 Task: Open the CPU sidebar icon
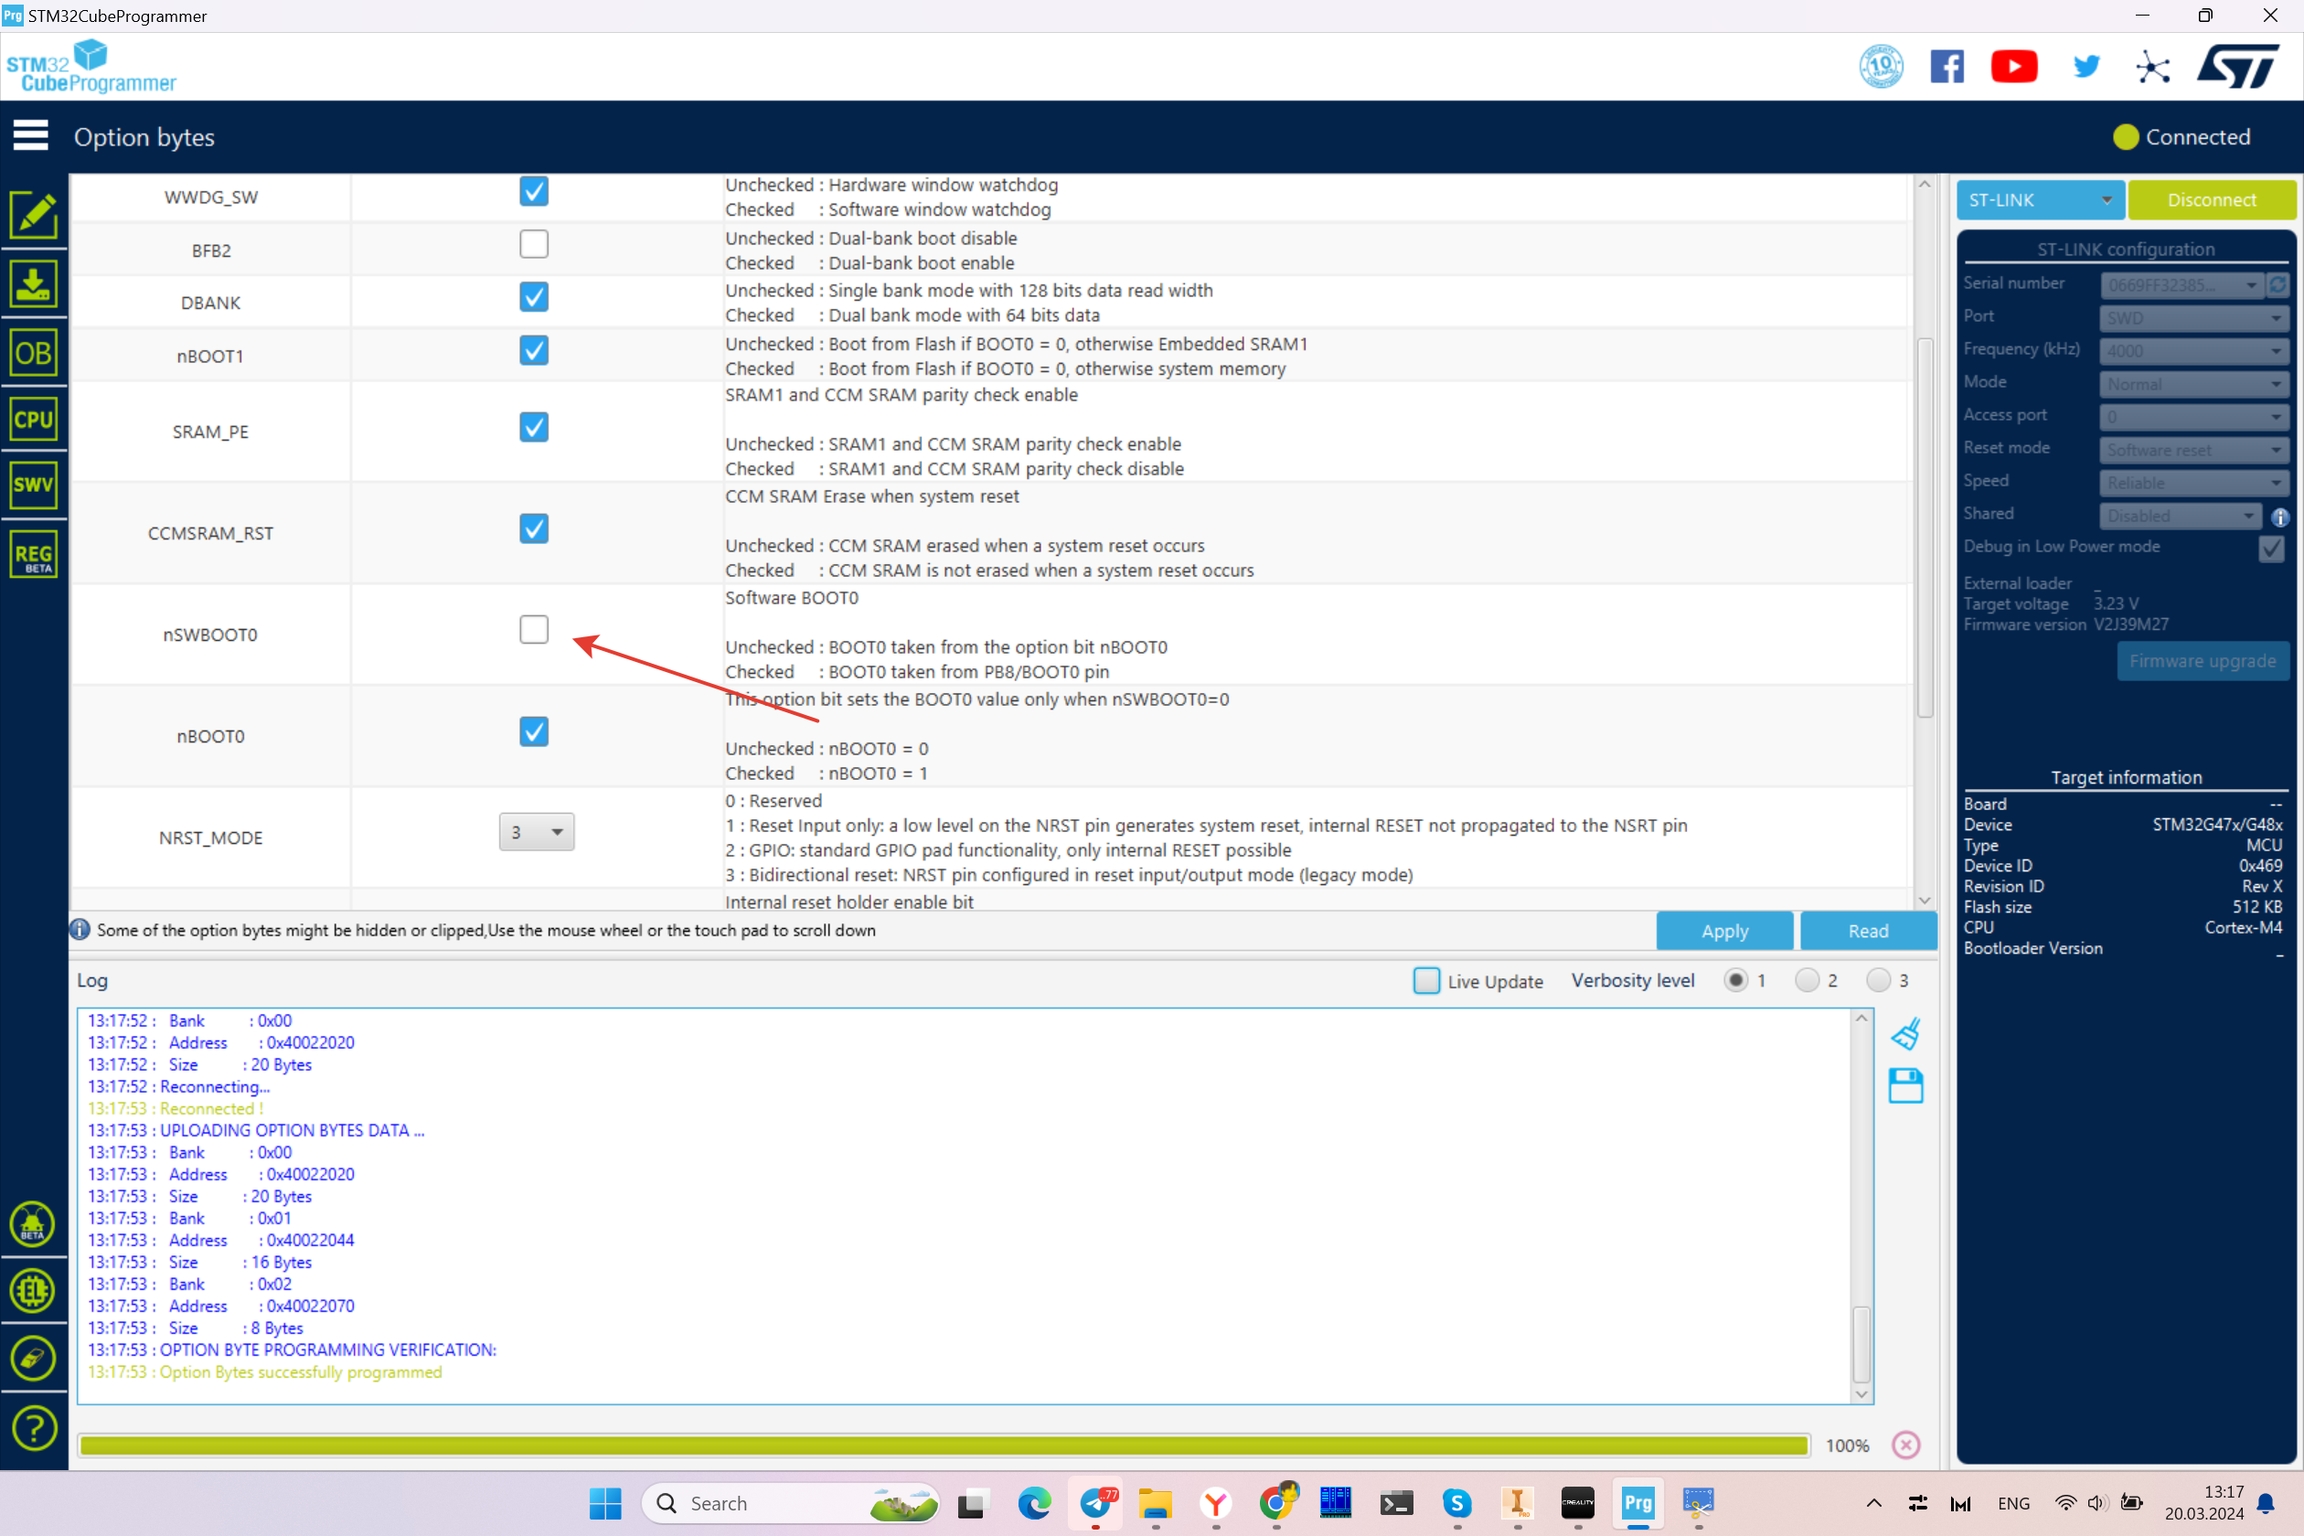click(34, 419)
